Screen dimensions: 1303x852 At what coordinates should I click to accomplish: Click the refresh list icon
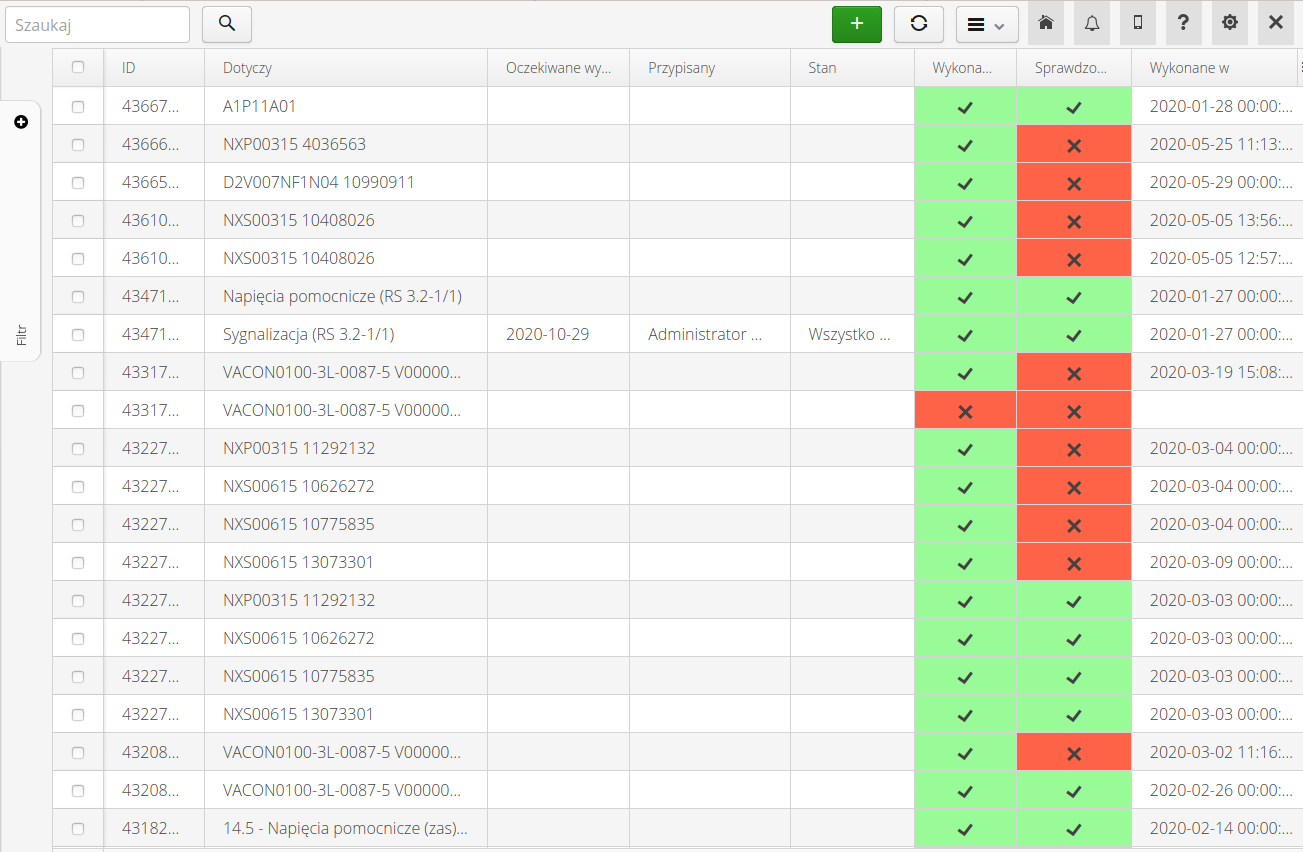point(919,24)
